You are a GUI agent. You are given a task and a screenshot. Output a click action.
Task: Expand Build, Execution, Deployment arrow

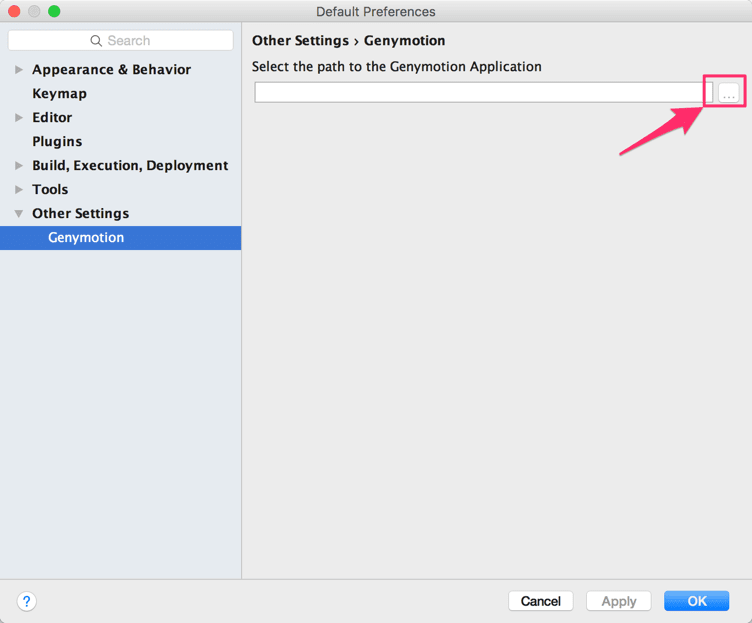pos(19,165)
